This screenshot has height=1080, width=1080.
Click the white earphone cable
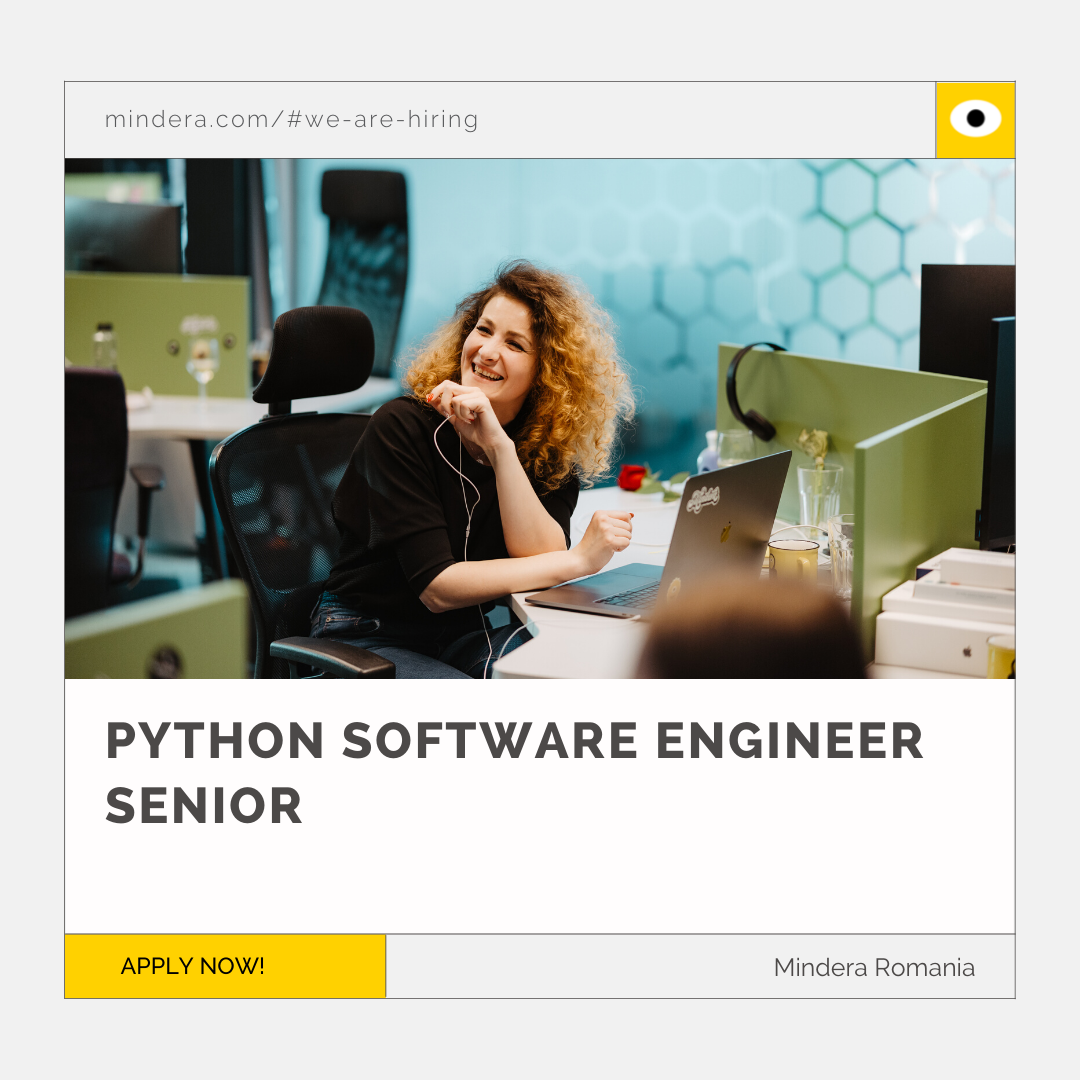pyautogui.click(x=466, y=523)
